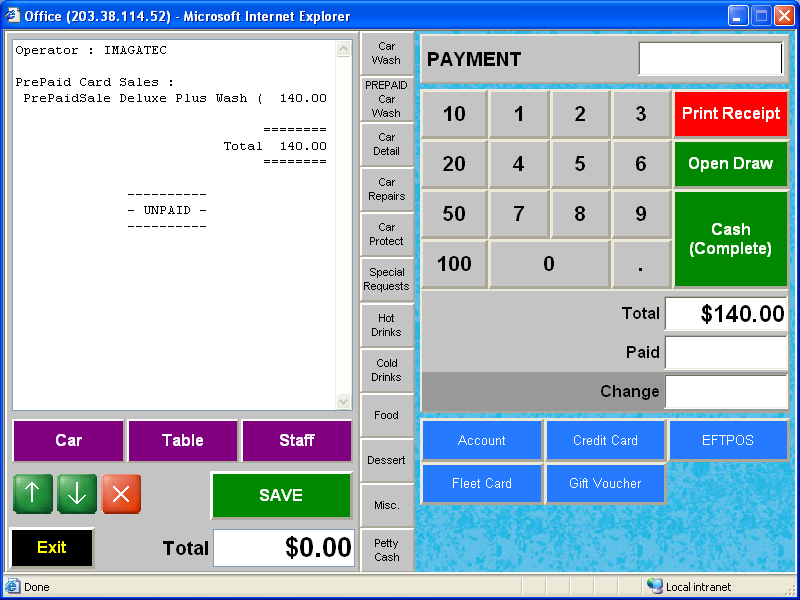Complete the sale with Cash

pos(731,238)
